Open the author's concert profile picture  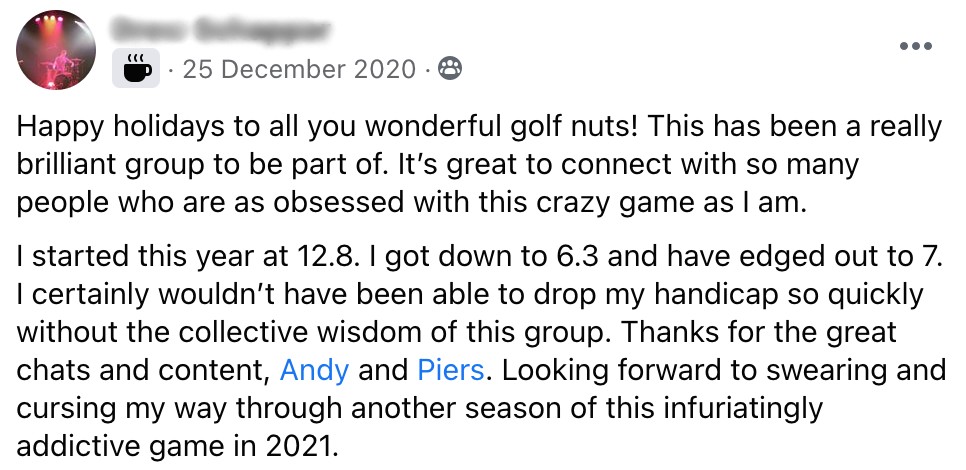[55, 50]
